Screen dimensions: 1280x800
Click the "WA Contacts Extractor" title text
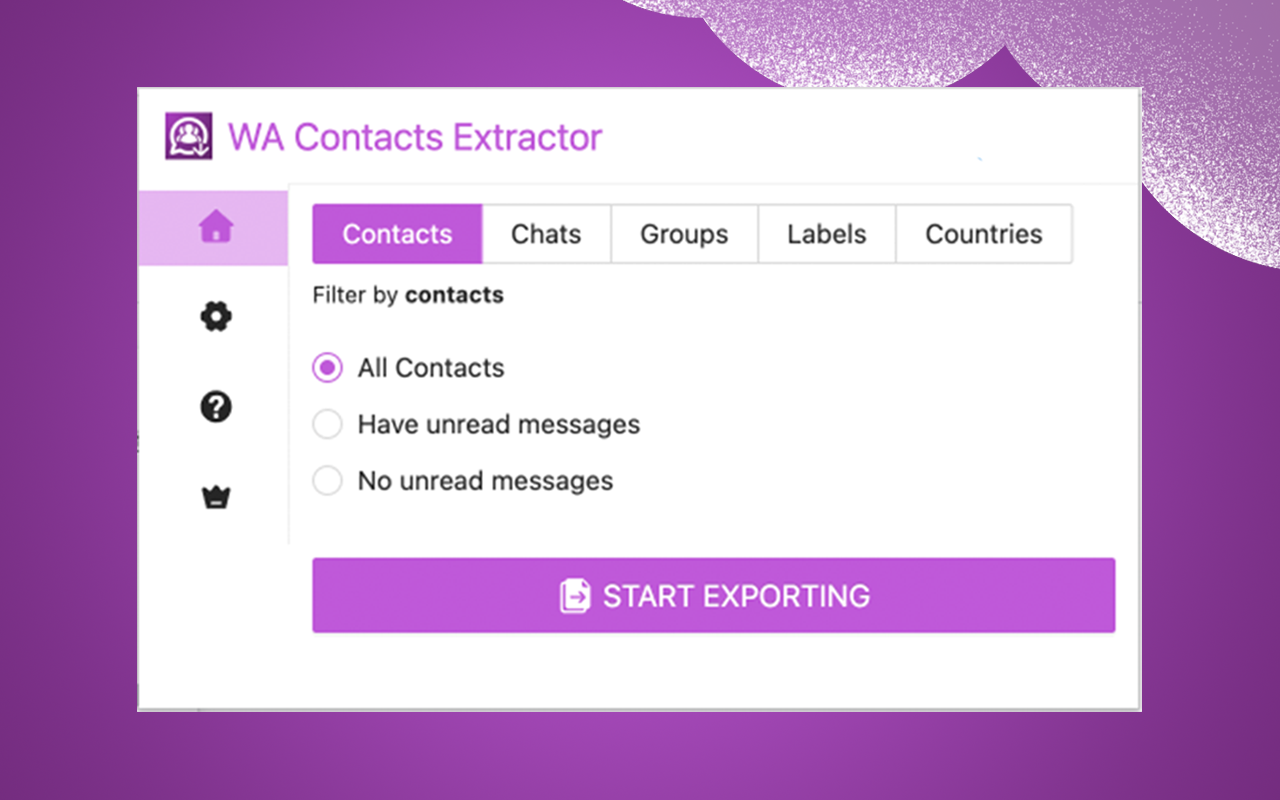tap(416, 136)
